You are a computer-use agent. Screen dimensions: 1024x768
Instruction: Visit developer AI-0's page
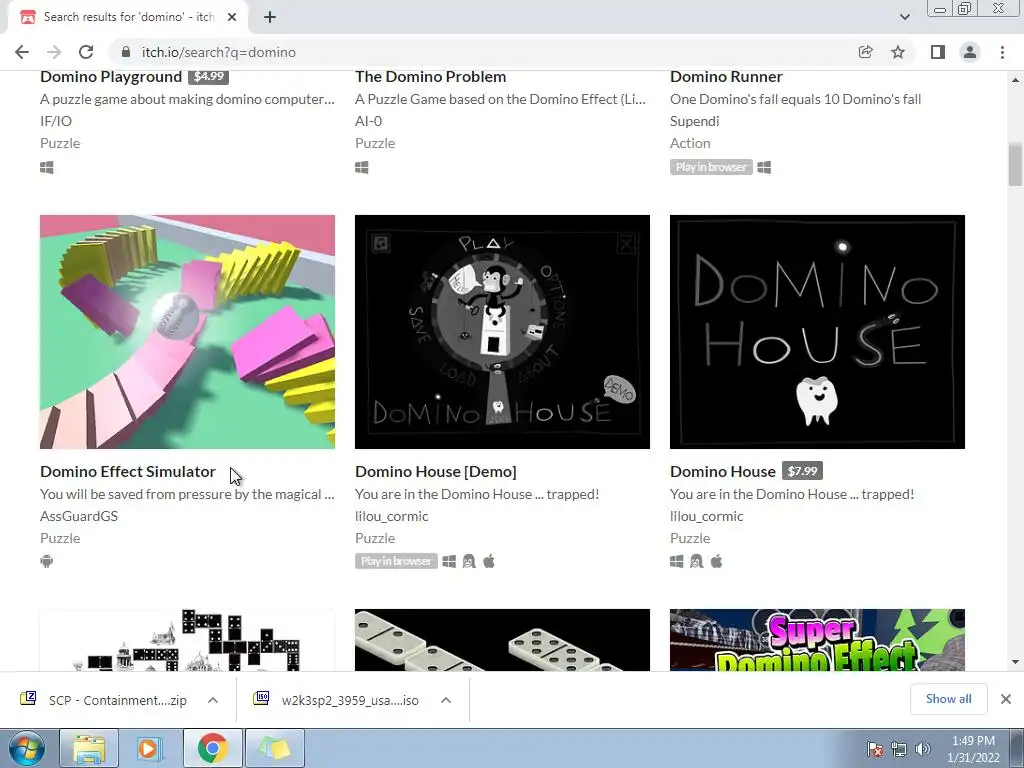368,121
